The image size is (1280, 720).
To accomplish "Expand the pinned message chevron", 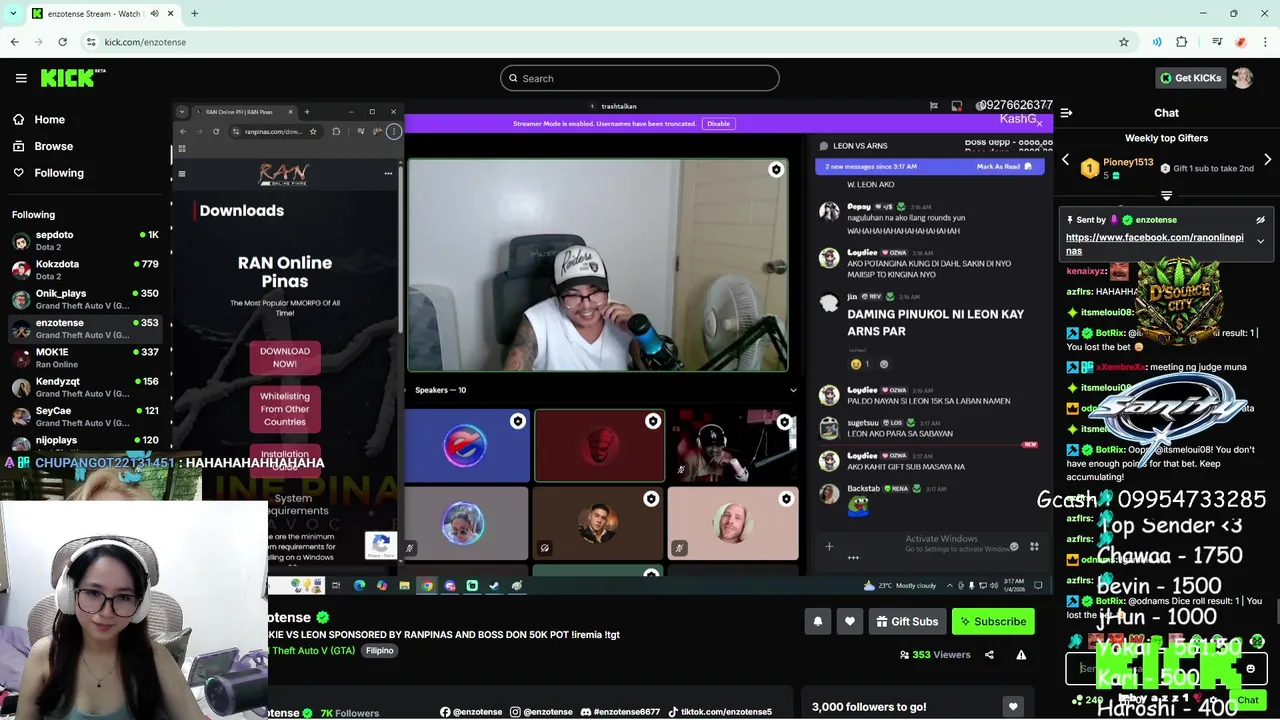I will [x=1260, y=241].
